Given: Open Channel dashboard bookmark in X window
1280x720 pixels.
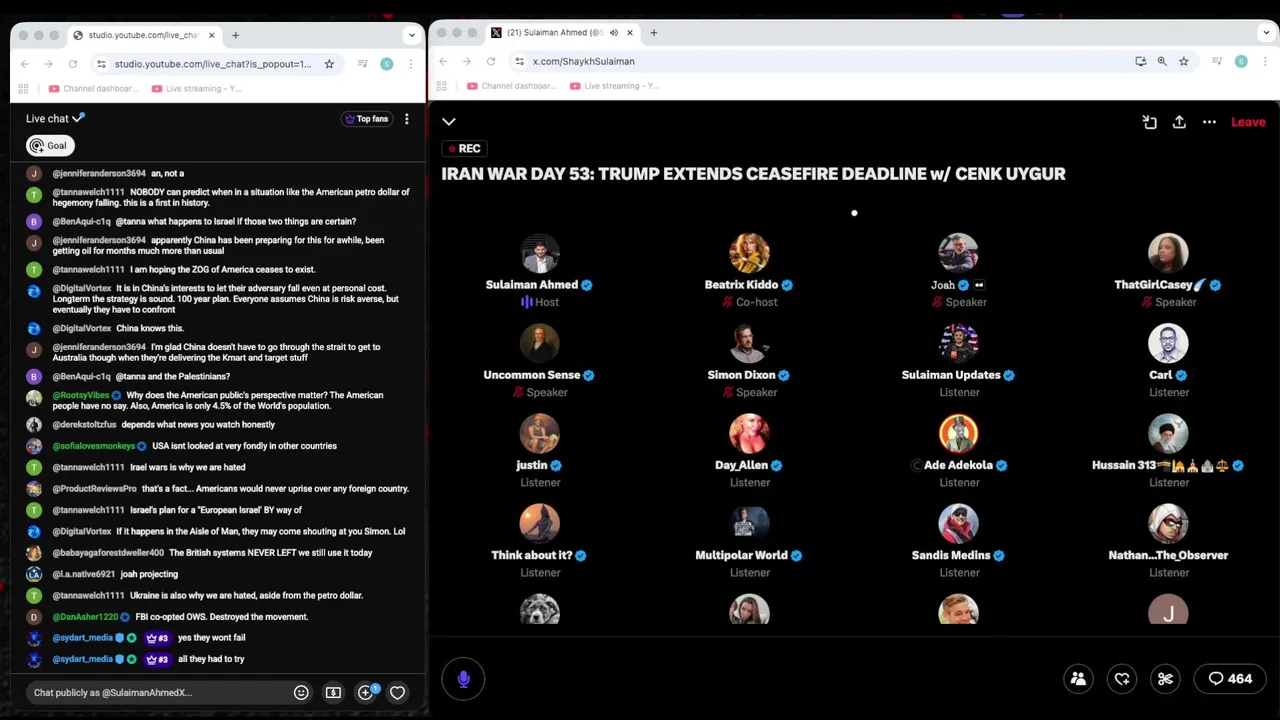Looking at the screenshot, I should tap(512, 86).
